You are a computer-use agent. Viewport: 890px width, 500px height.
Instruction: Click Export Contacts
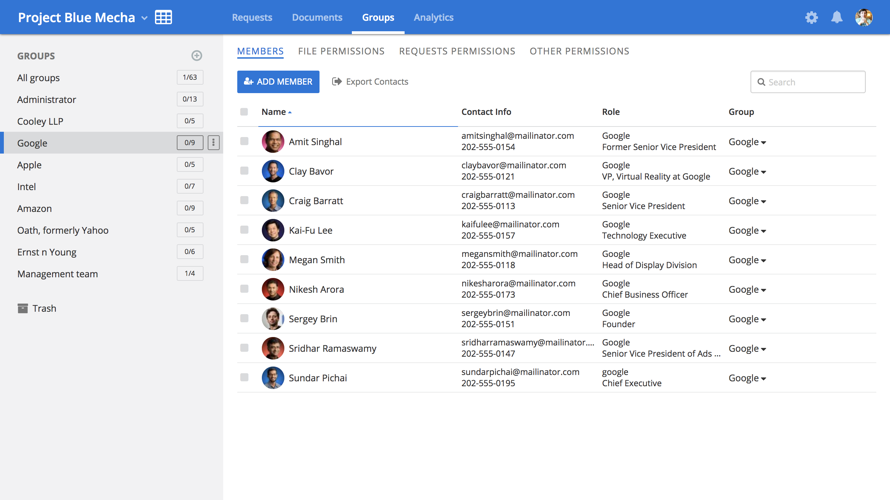tap(370, 82)
